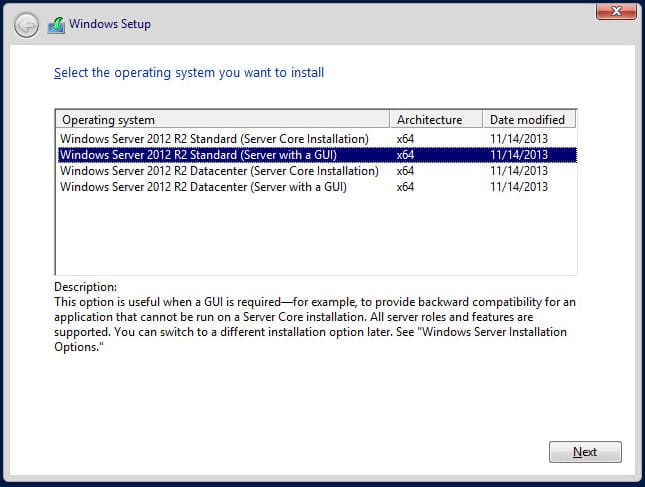Click x64 in the Standard Server Core row
This screenshot has height=487, width=645.
405,138
